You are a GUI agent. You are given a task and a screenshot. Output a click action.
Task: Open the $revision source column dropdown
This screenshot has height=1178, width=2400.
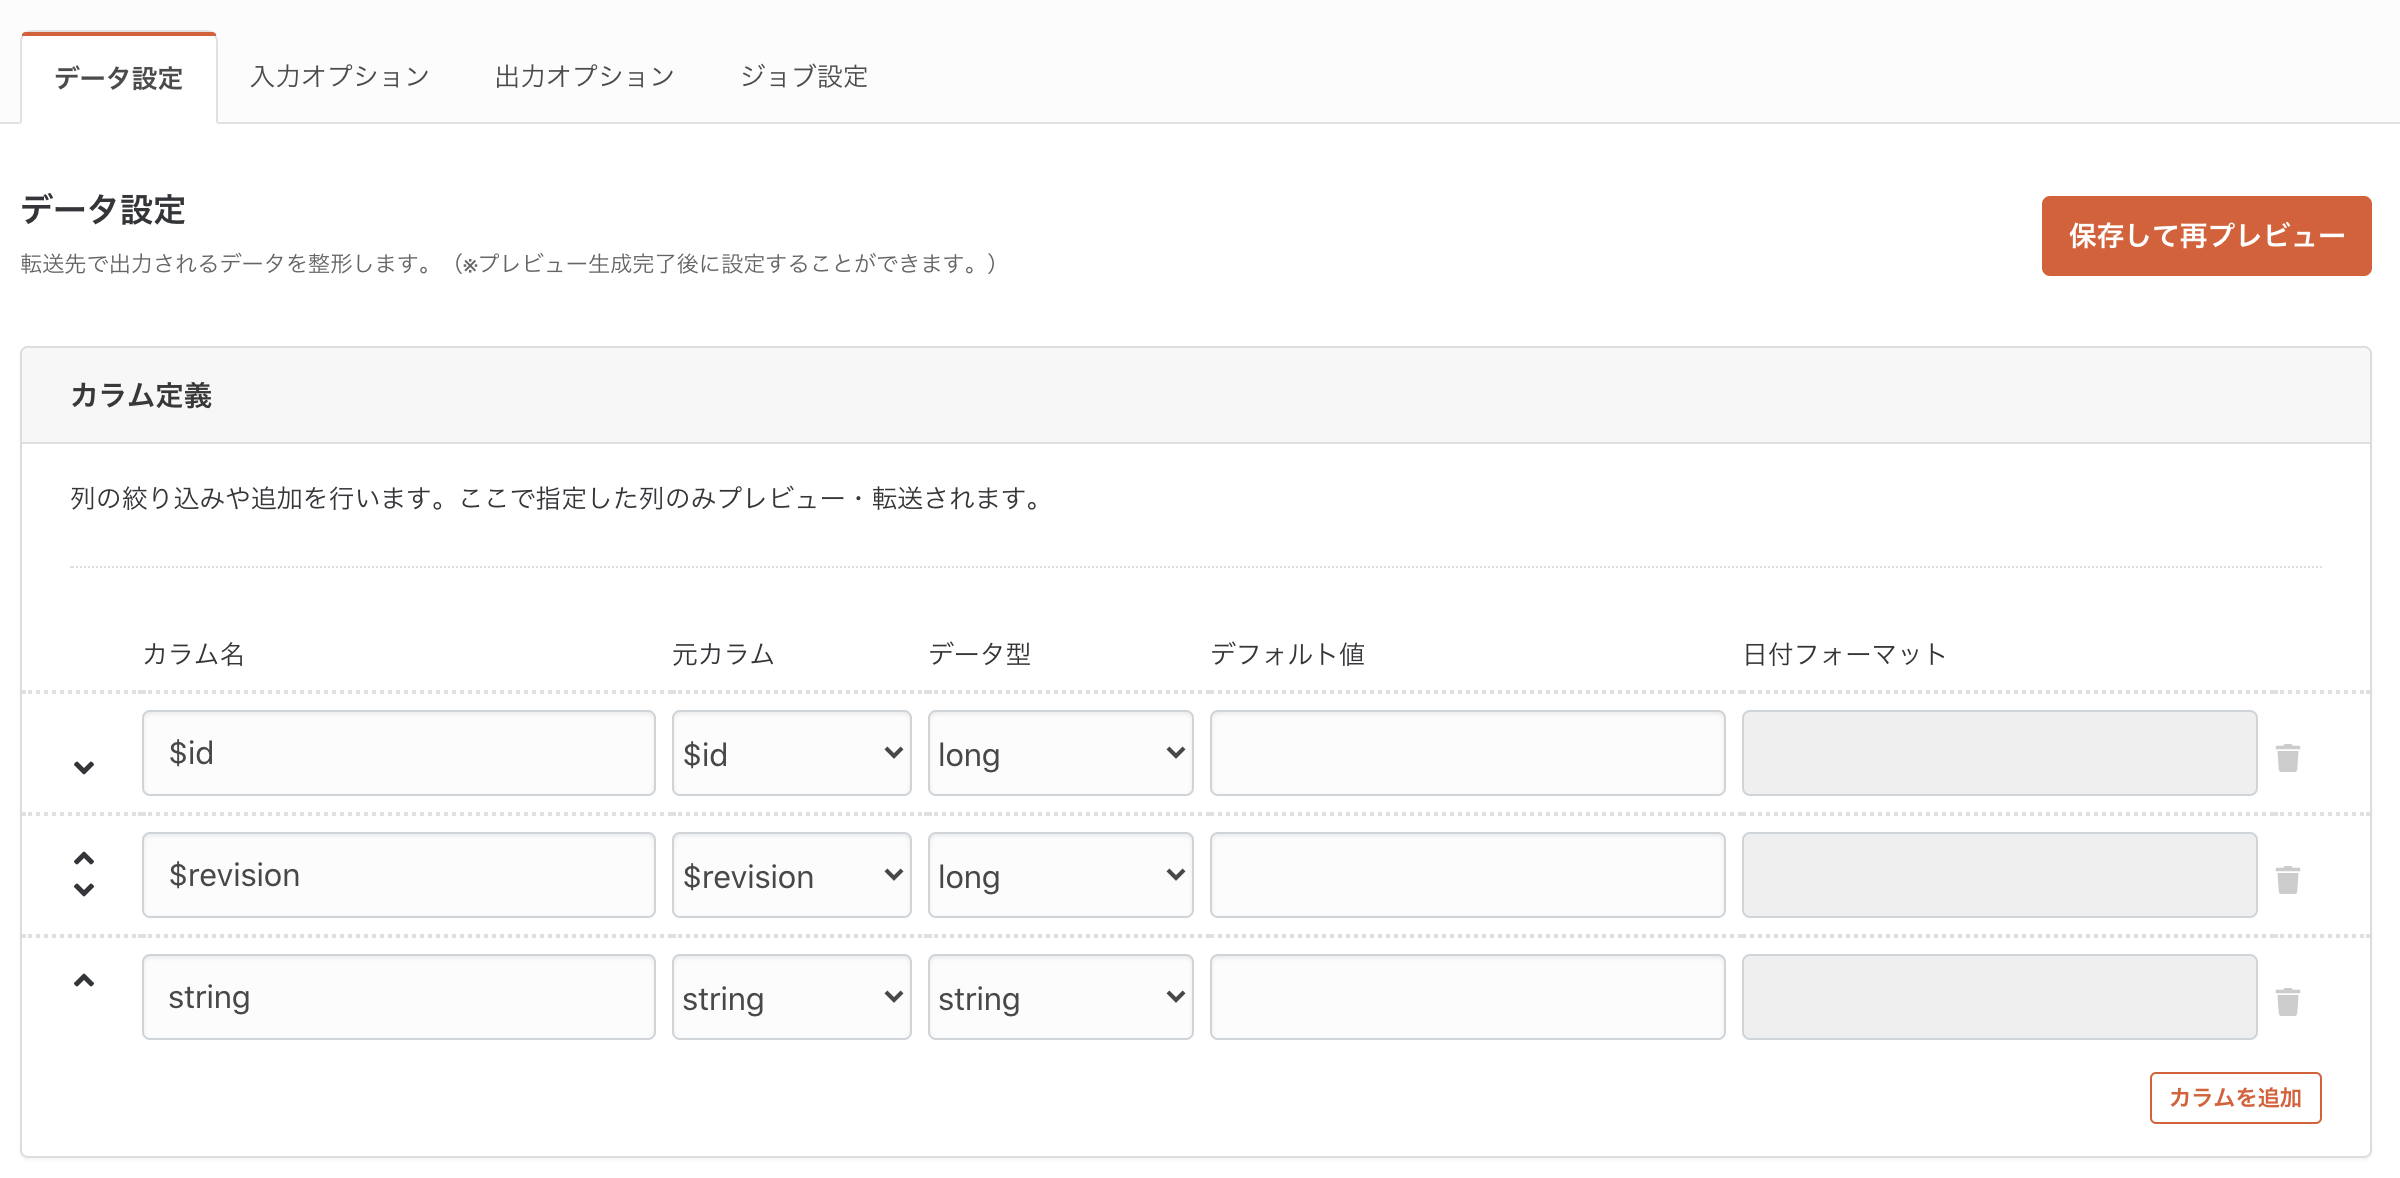[x=791, y=875]
